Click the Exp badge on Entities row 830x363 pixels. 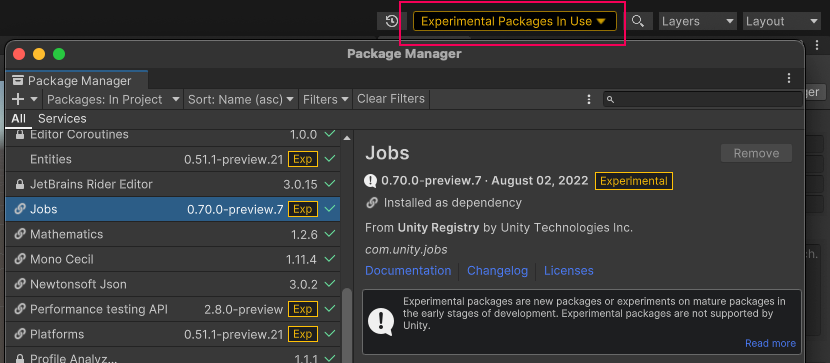tap(303, 159)
